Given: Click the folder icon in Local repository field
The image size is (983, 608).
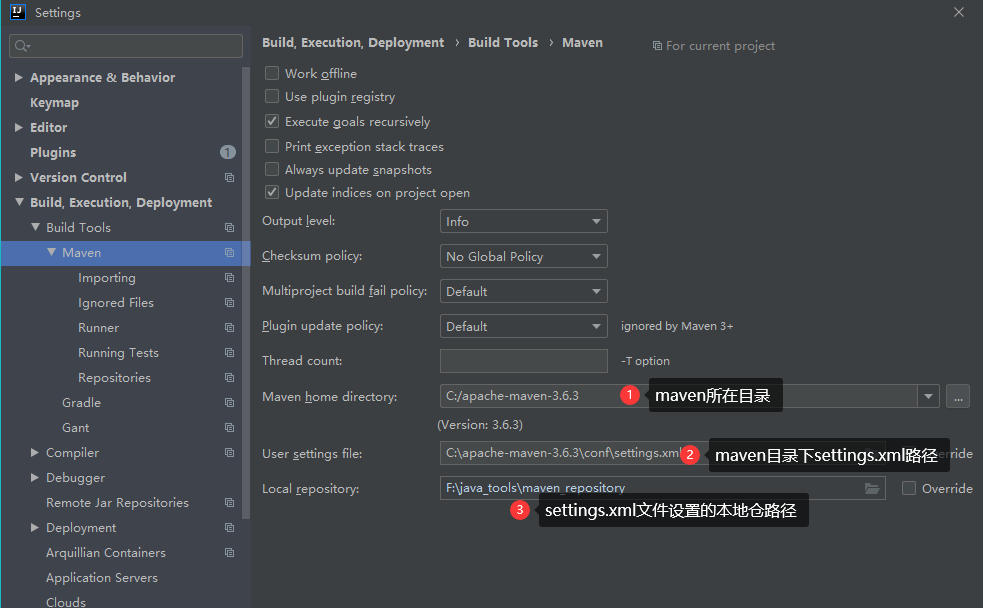Looking at the screenshot, I should tap(872, 488).
